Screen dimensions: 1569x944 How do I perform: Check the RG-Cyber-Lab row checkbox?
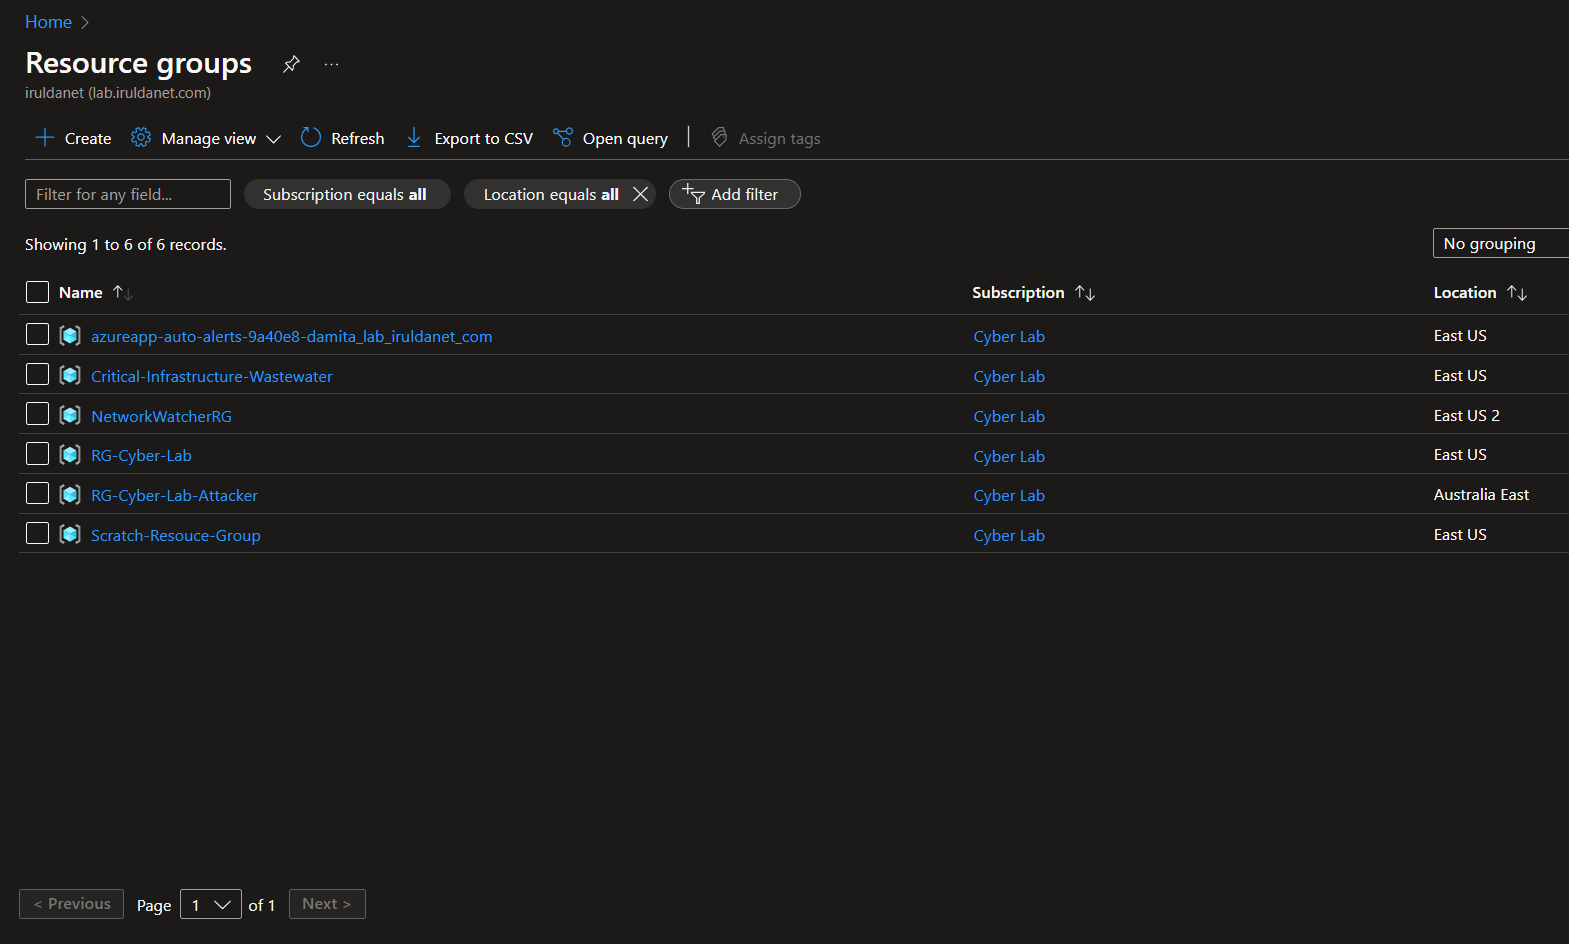click(37, 454)
